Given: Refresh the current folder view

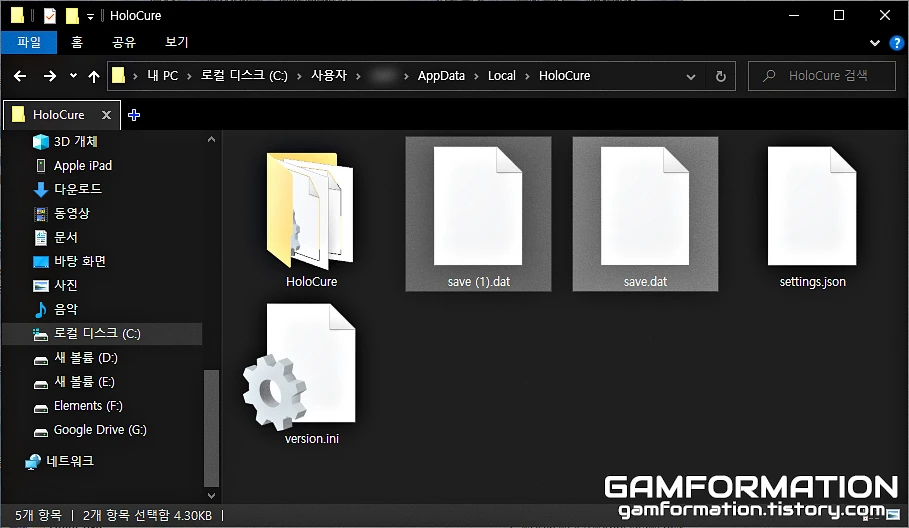Looking at the screenshot, I should point(721,76).
